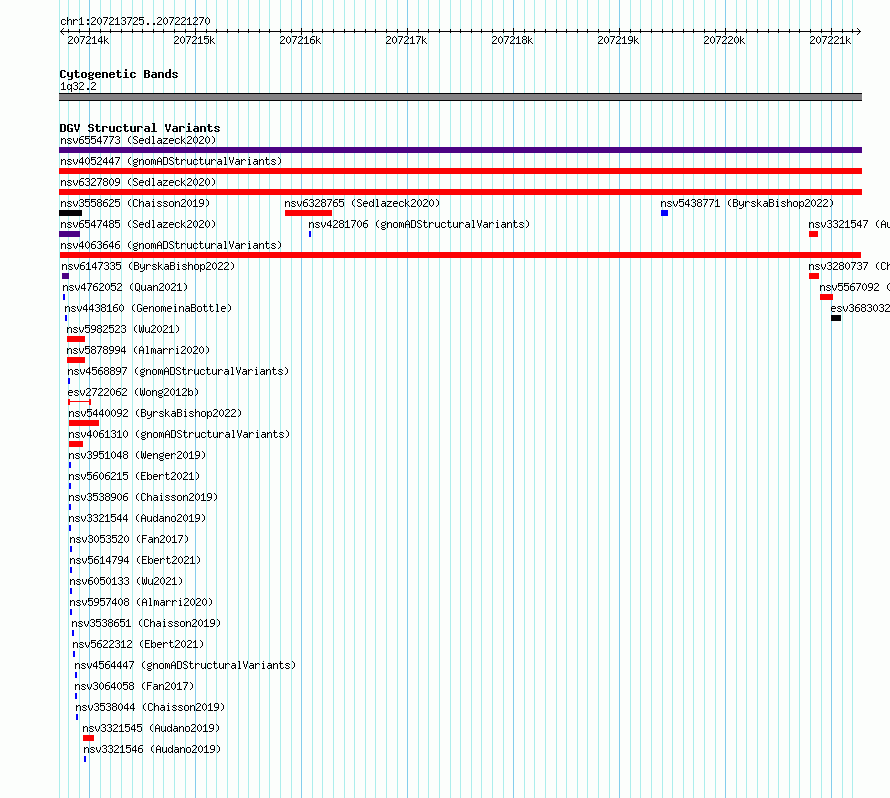
Task: Select the red bracket glyph below esv2722062
Action: (79, 402)
